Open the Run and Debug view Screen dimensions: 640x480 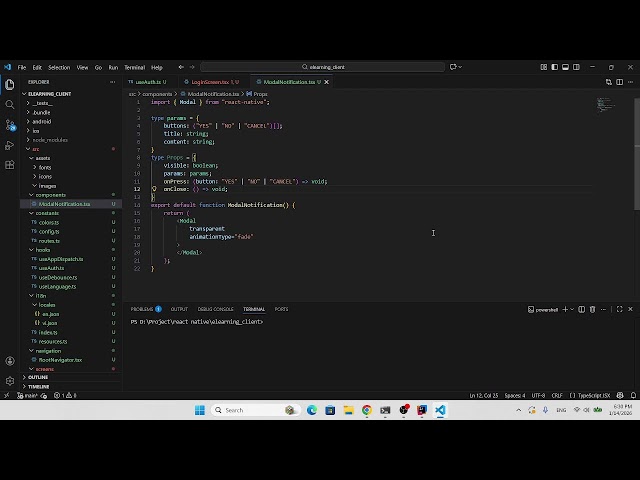10,145
